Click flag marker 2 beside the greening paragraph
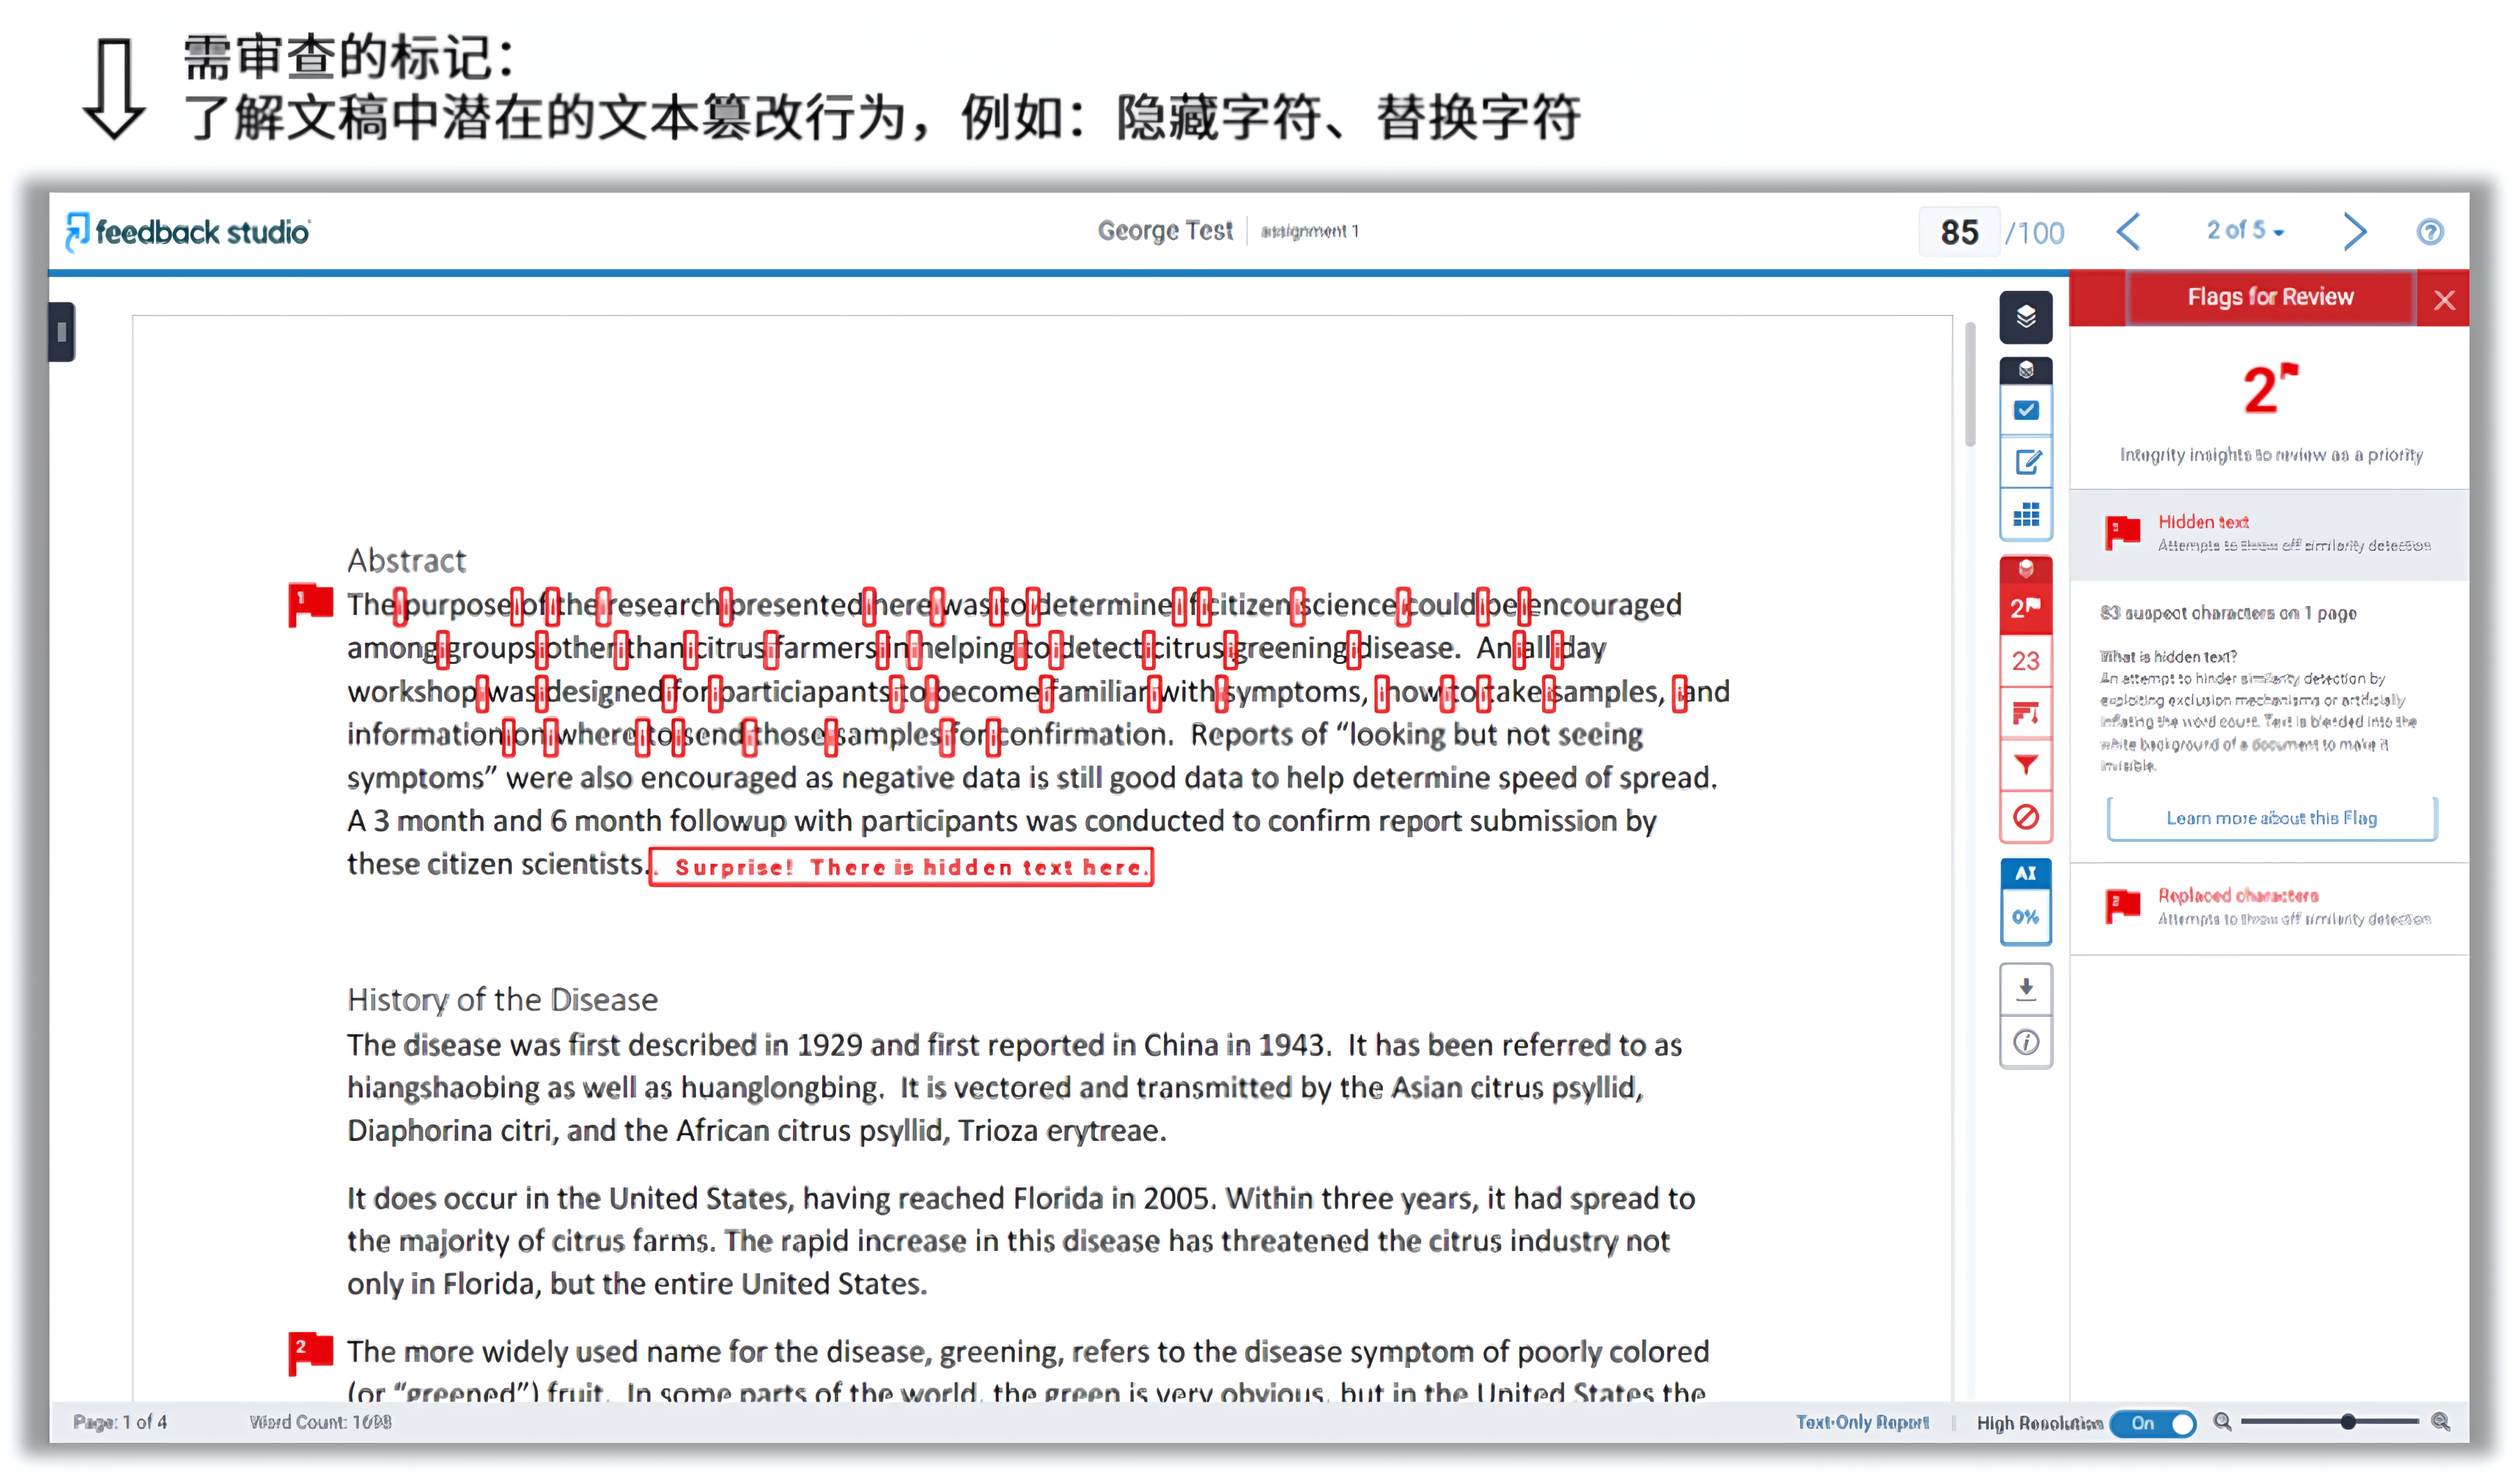 click(310, 1354)
